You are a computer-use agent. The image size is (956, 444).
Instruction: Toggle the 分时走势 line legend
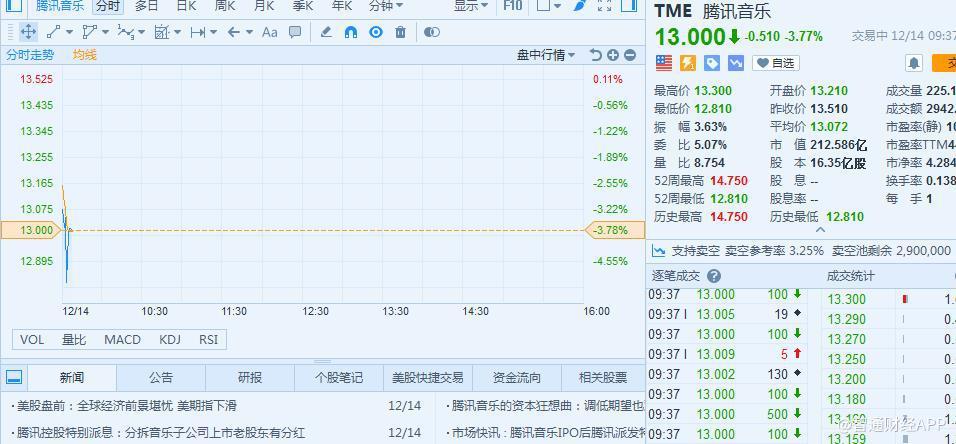[30, 56]
